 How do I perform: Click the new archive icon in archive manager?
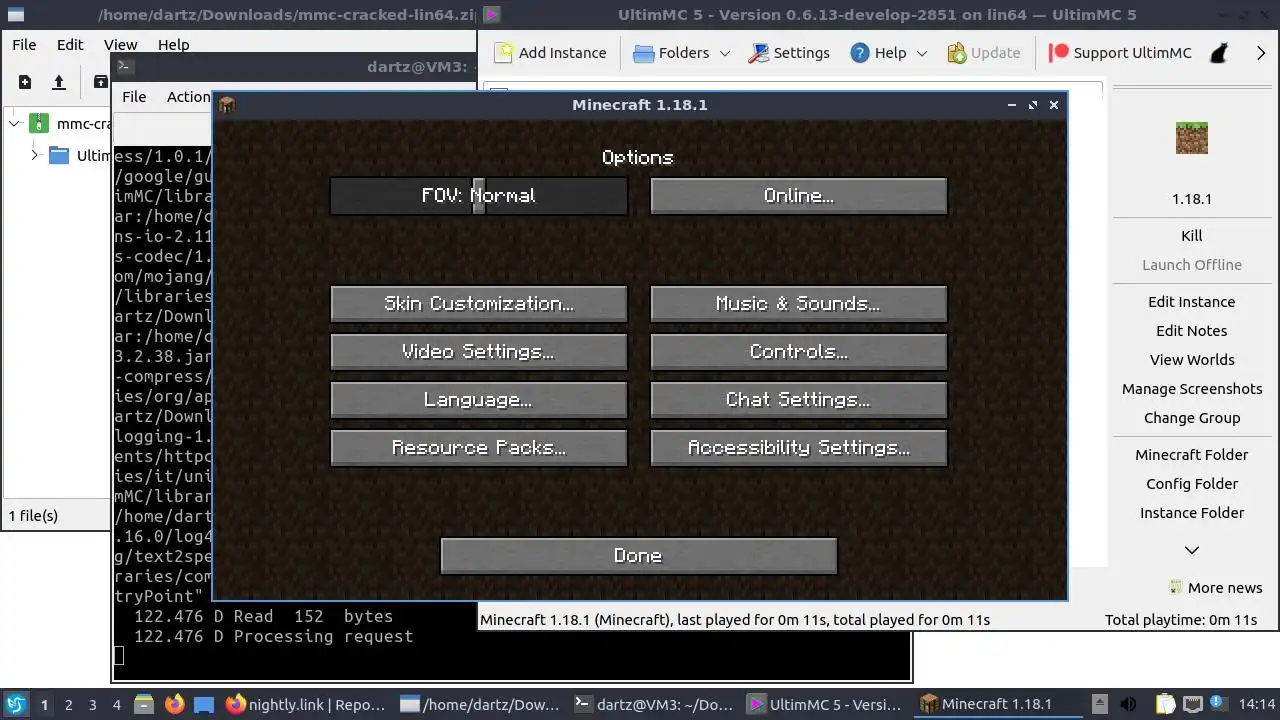(x=25, y=82)
